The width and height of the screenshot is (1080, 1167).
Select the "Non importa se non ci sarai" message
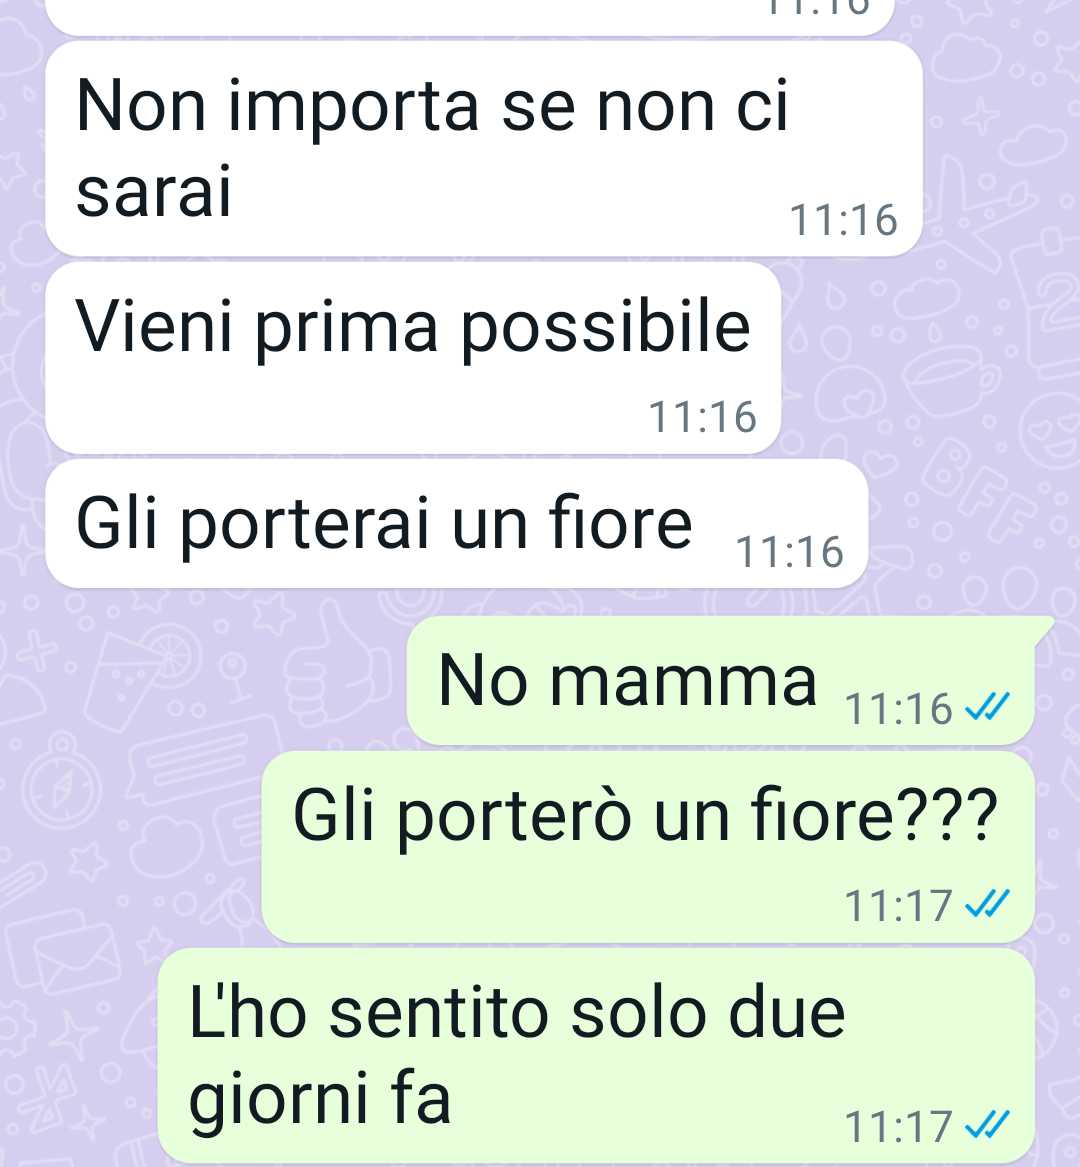pyautogui.click(x=484, y=149)
